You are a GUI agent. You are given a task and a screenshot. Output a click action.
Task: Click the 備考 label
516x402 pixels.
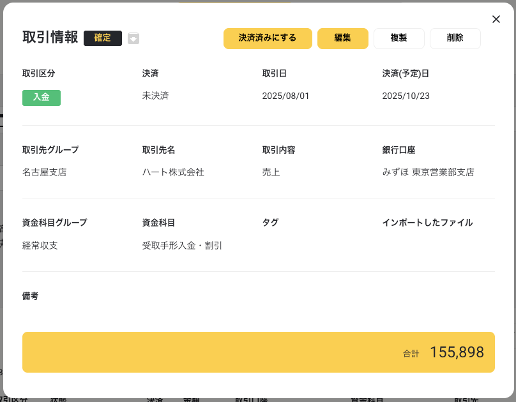click(x=30, y=296)
